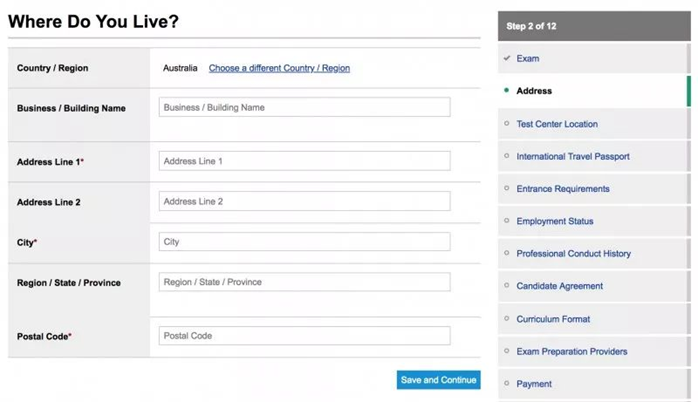Go to the Curriculum Format step
The image size is (698, 402).
[553, 319]
